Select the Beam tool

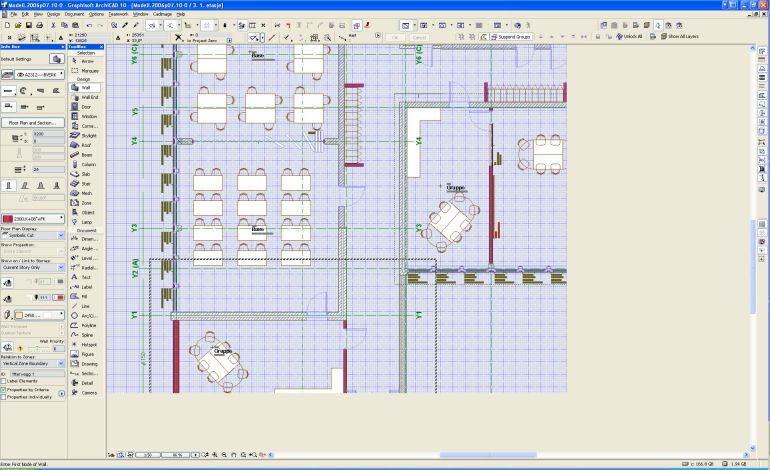point(86,155)
